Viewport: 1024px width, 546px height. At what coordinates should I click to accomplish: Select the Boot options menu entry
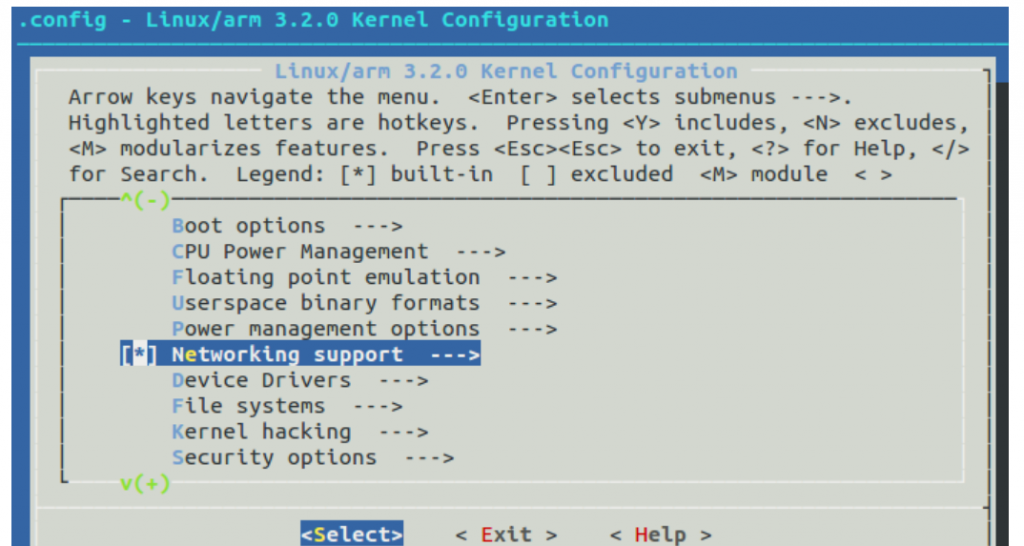point(248,226)
